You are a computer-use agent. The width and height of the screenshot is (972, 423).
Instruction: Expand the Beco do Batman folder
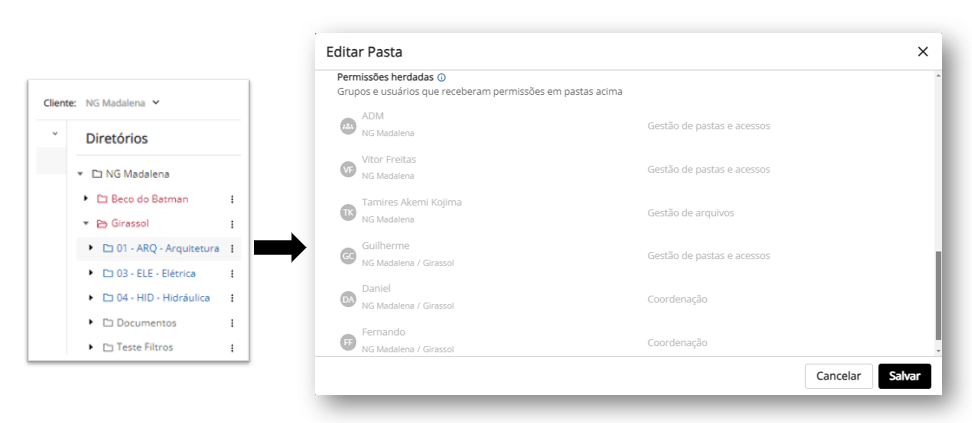[x=86, y=199]
